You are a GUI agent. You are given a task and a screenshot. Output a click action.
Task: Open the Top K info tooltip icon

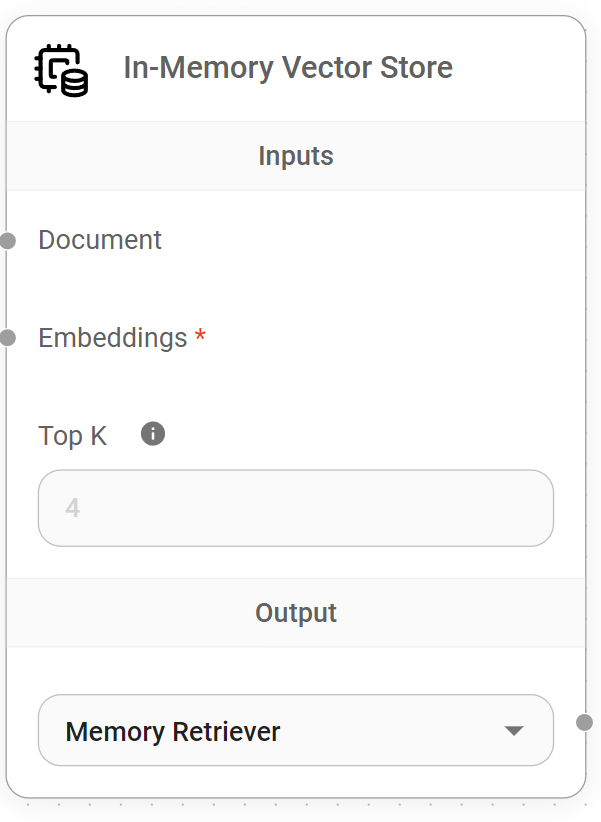tap(153, 434)
